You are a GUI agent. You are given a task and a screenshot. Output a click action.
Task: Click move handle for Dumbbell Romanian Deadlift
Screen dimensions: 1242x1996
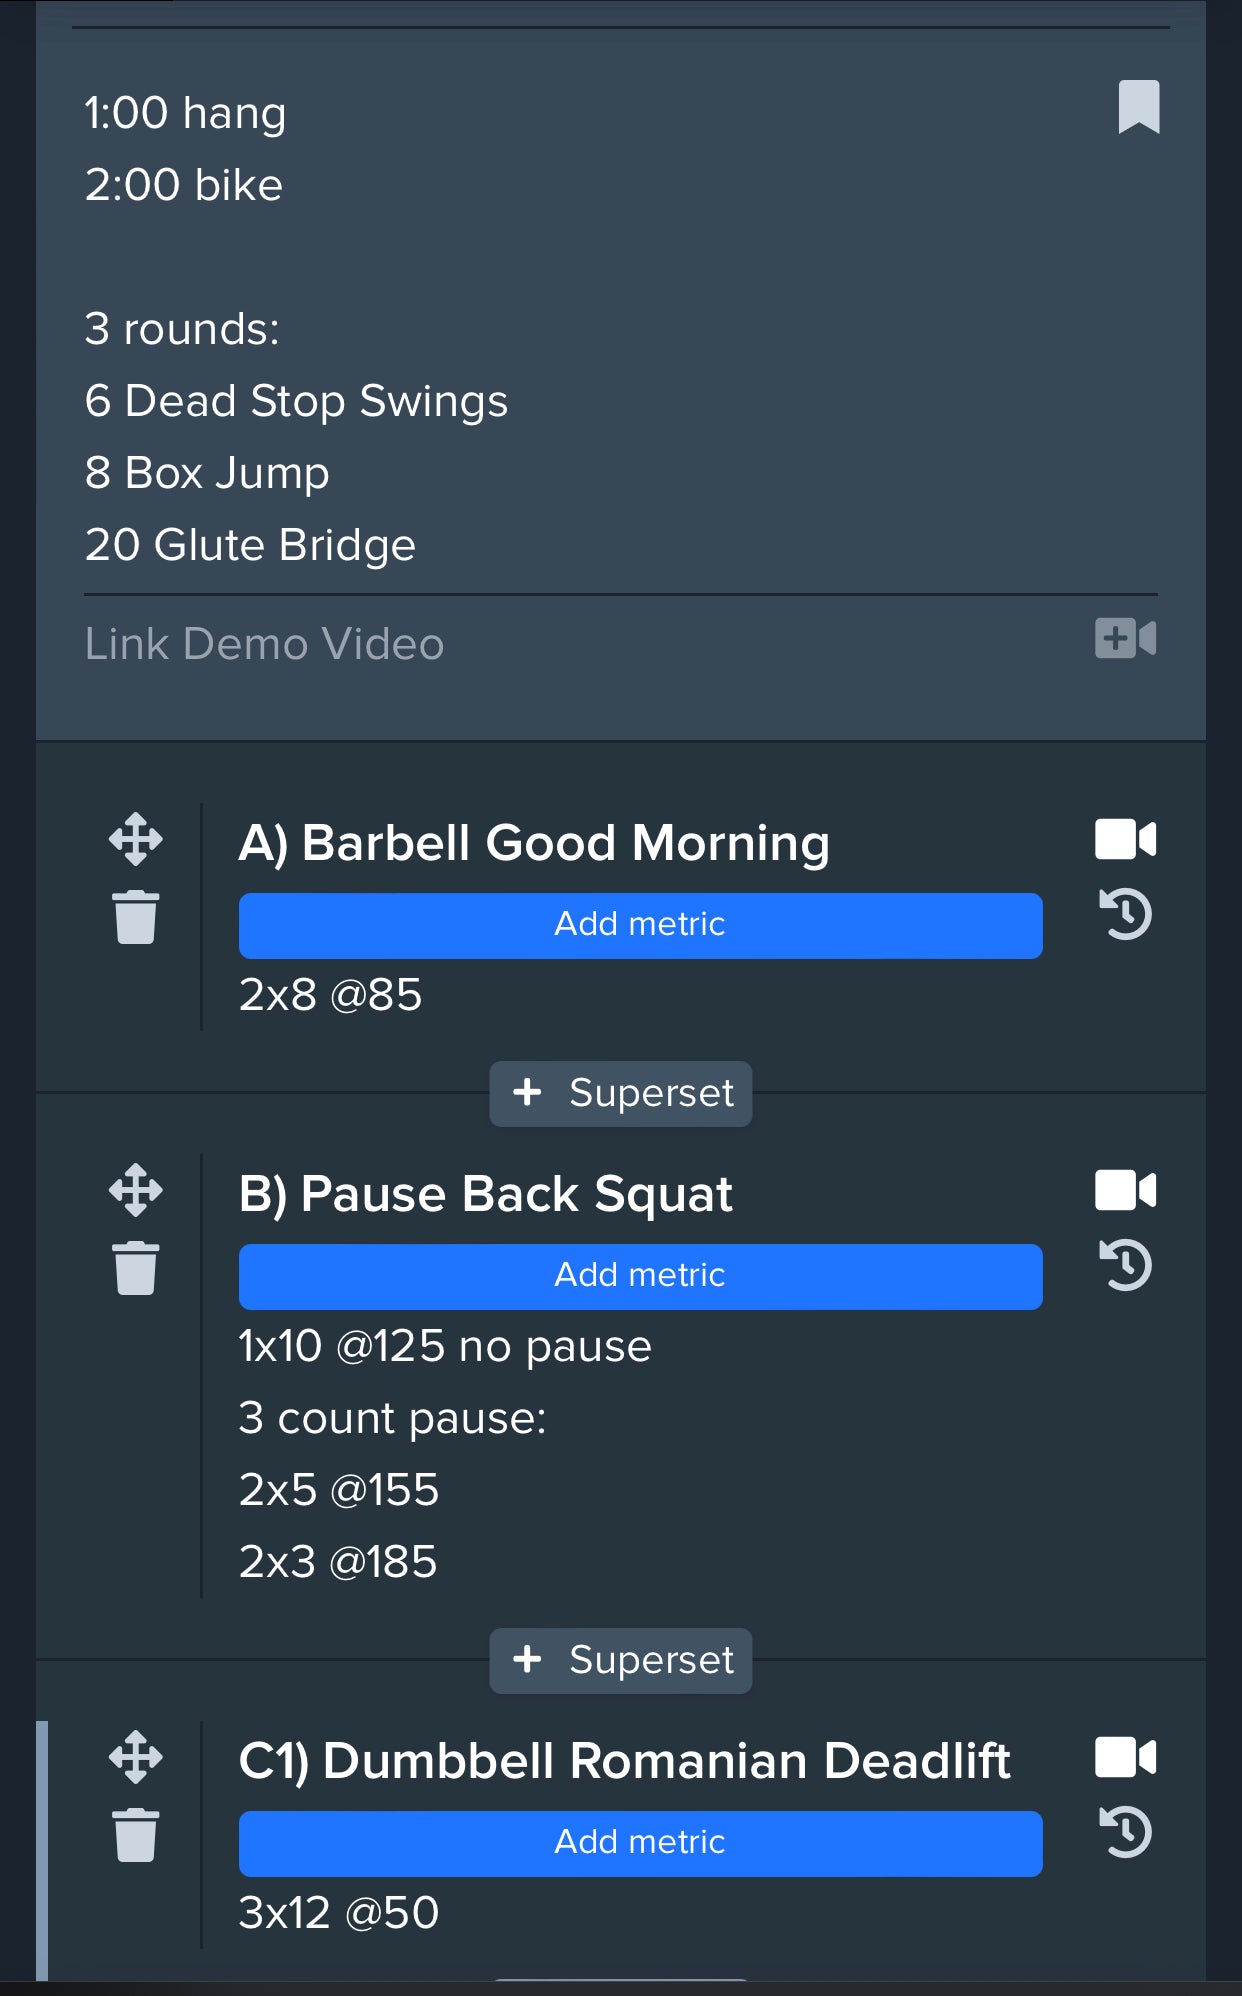136,1757
